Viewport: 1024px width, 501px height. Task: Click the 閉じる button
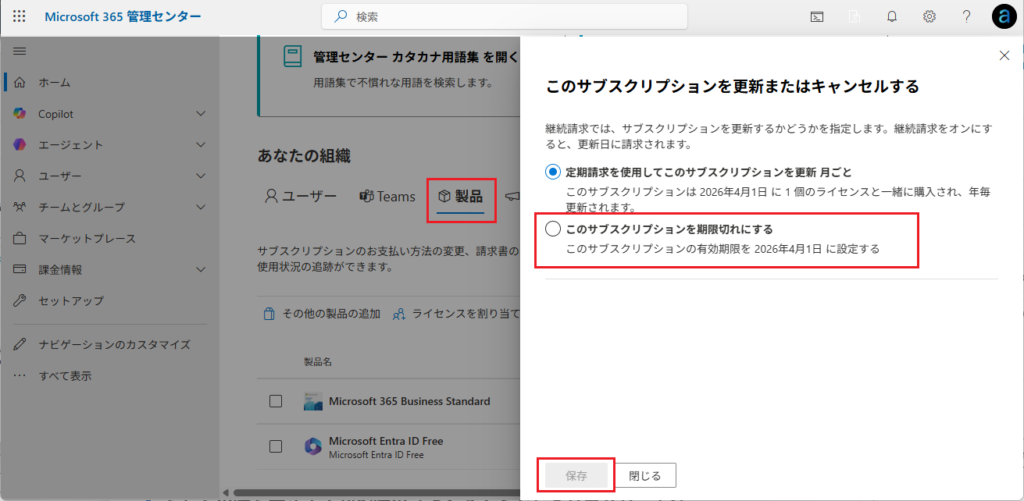[645, 476]
